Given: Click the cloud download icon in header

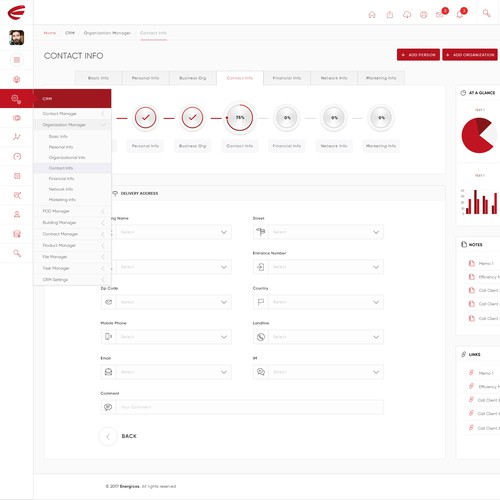Looking at the screenshot, I should [407, 14].
